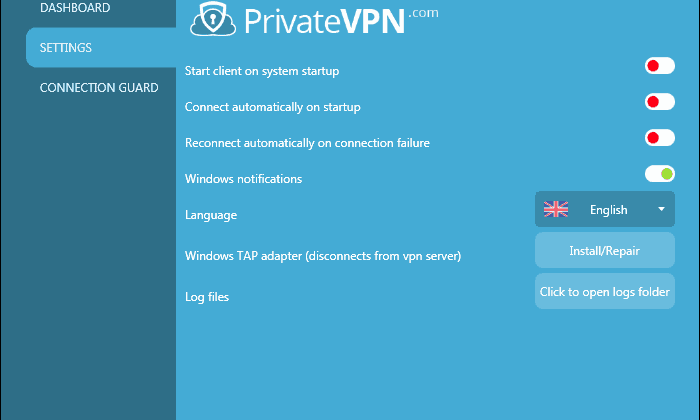Click the PrivateVPN shield cloud logo

pos(213,19)
